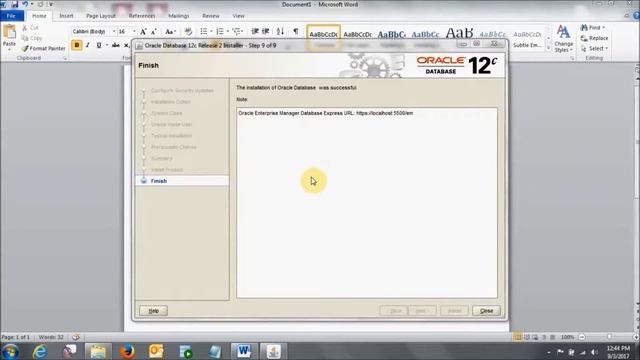
Task: Click Replace in the Editing group
Action: pos(595,38)
